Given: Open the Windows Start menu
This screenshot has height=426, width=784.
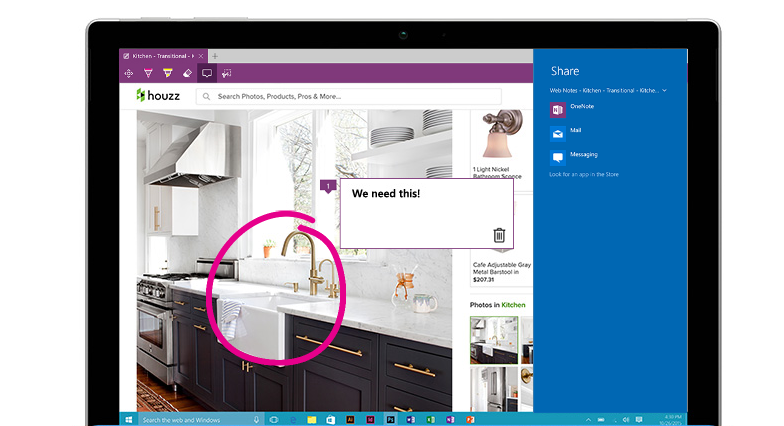Looking at the screenshot, I should [128, 420].
